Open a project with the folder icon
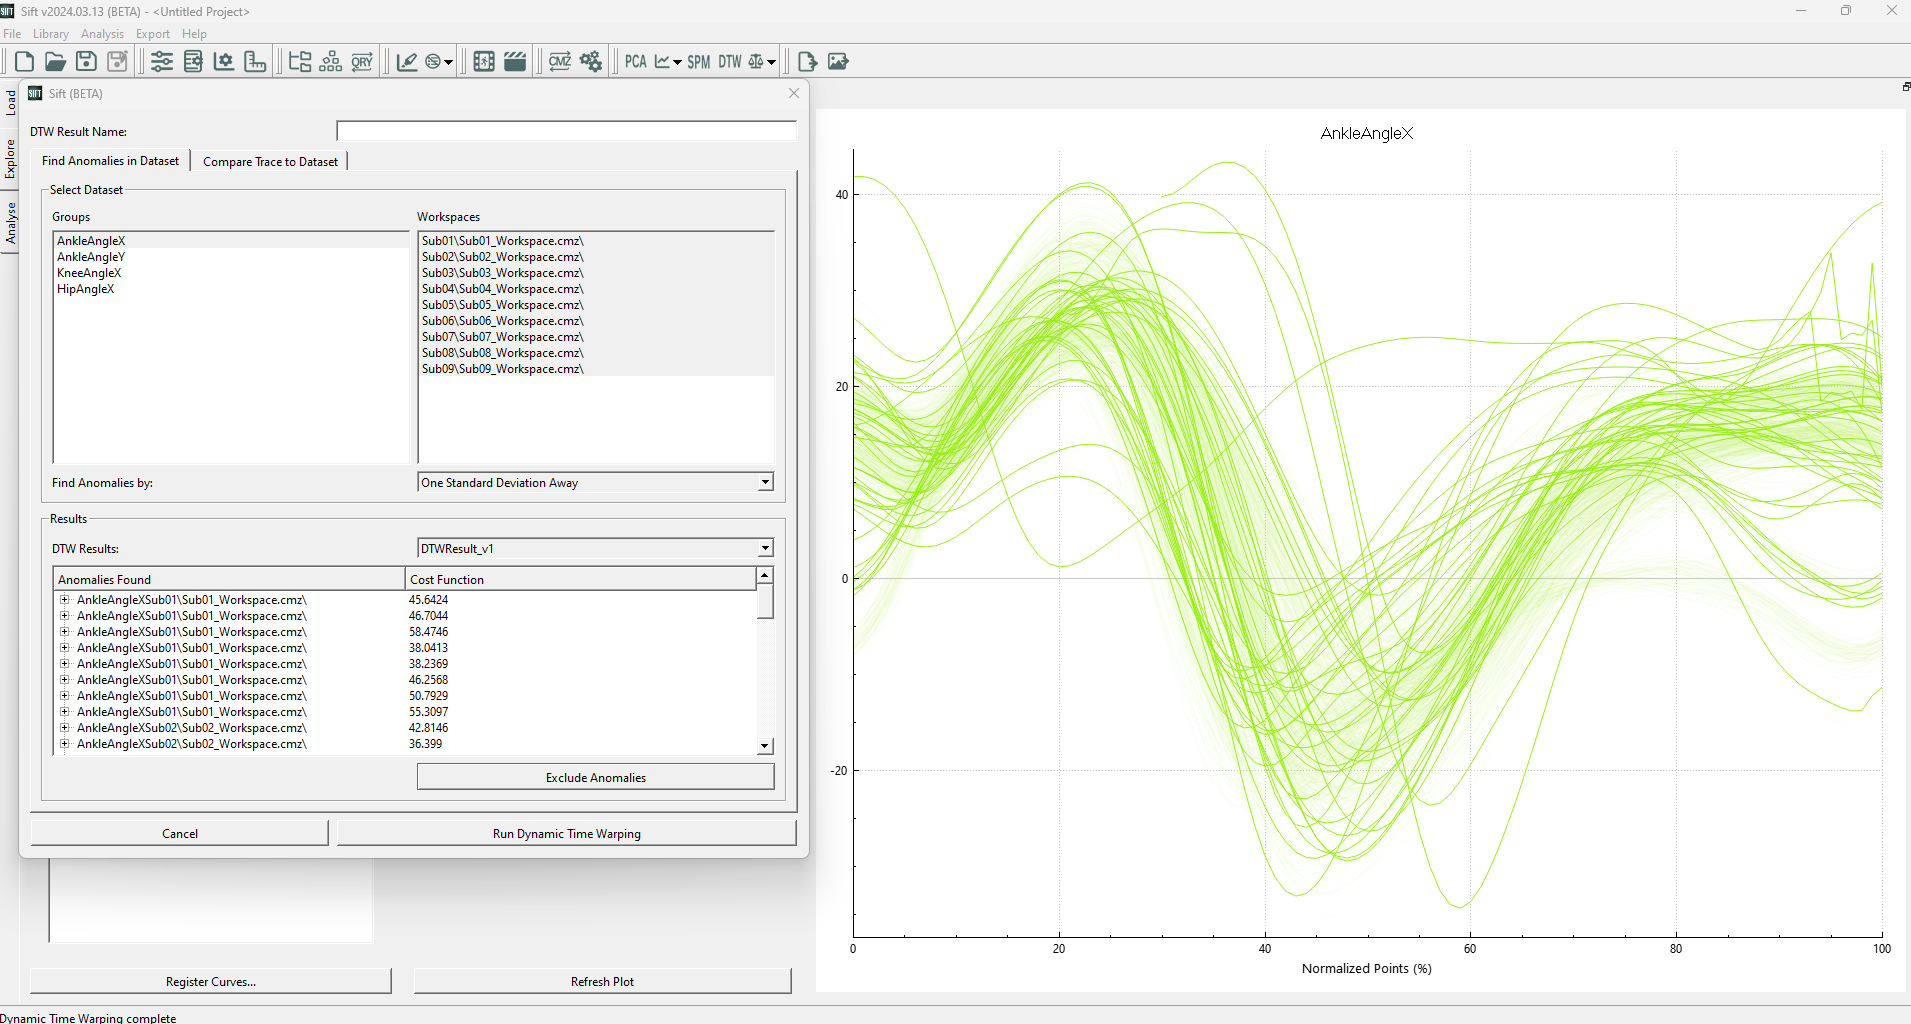1911x1024 pixels. click(55, 62)
